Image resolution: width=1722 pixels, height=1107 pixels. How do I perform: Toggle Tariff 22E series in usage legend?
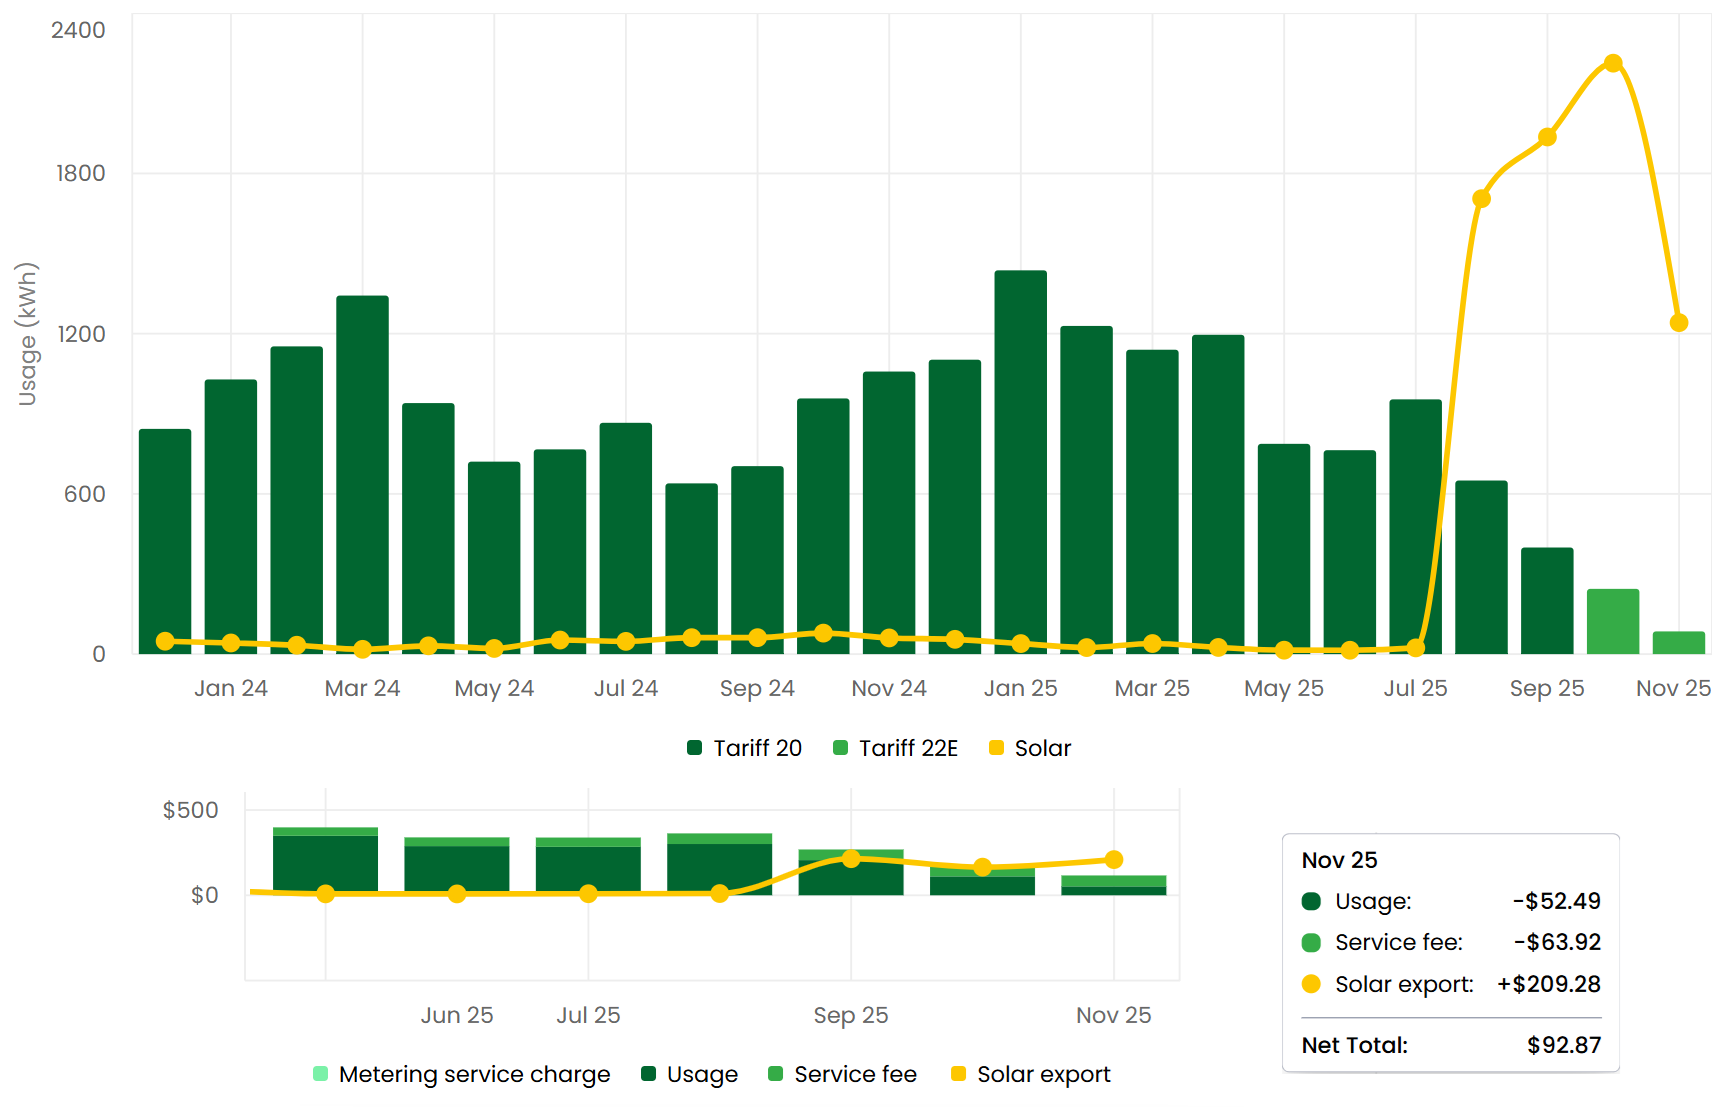(x=896, y=748)
